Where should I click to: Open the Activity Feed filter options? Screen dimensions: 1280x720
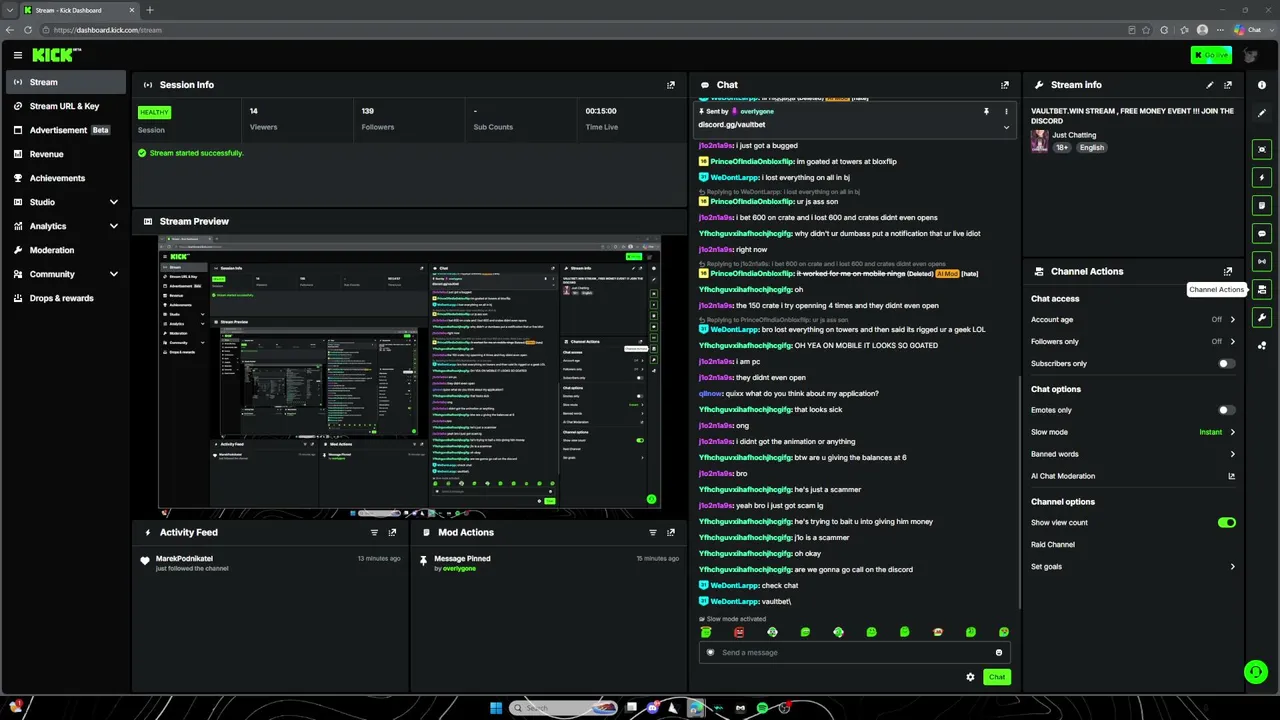374,533
